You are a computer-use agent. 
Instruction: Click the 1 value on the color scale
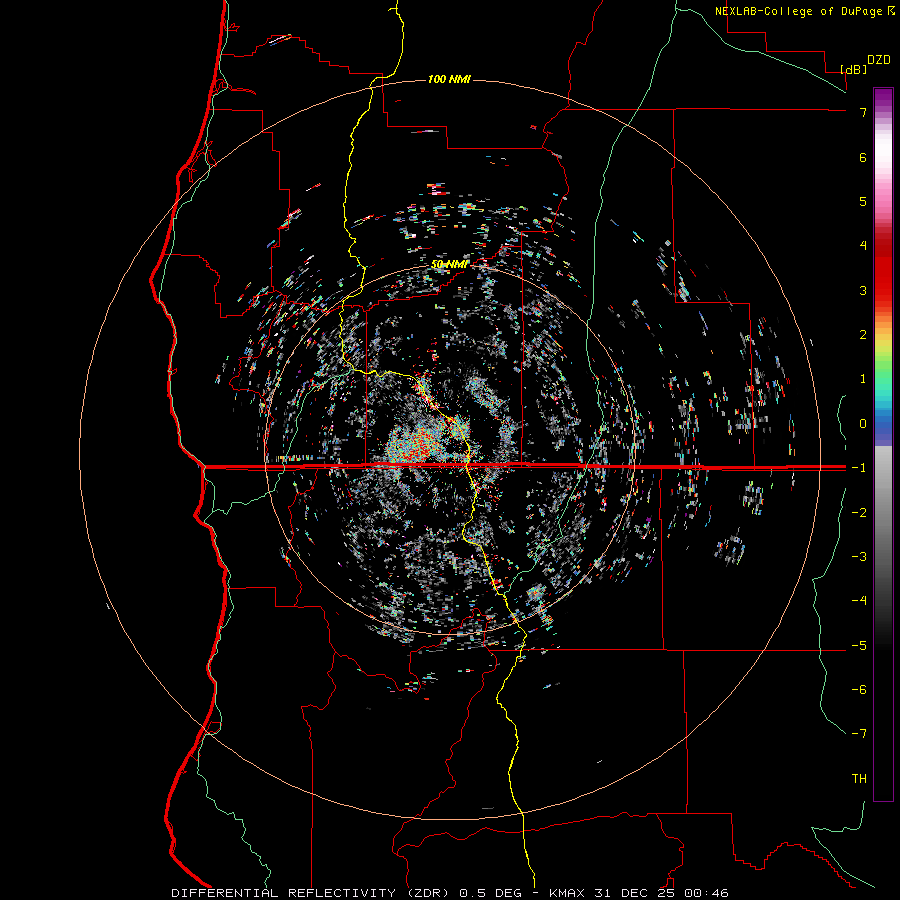(863, 379)
